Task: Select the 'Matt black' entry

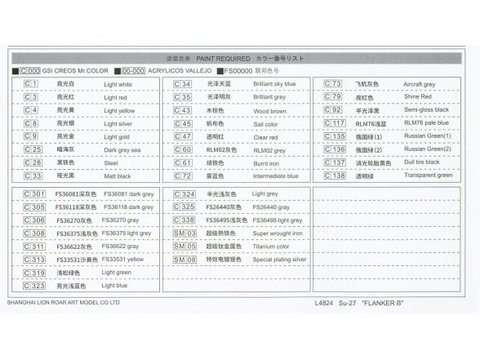Action: coord(117,176)
